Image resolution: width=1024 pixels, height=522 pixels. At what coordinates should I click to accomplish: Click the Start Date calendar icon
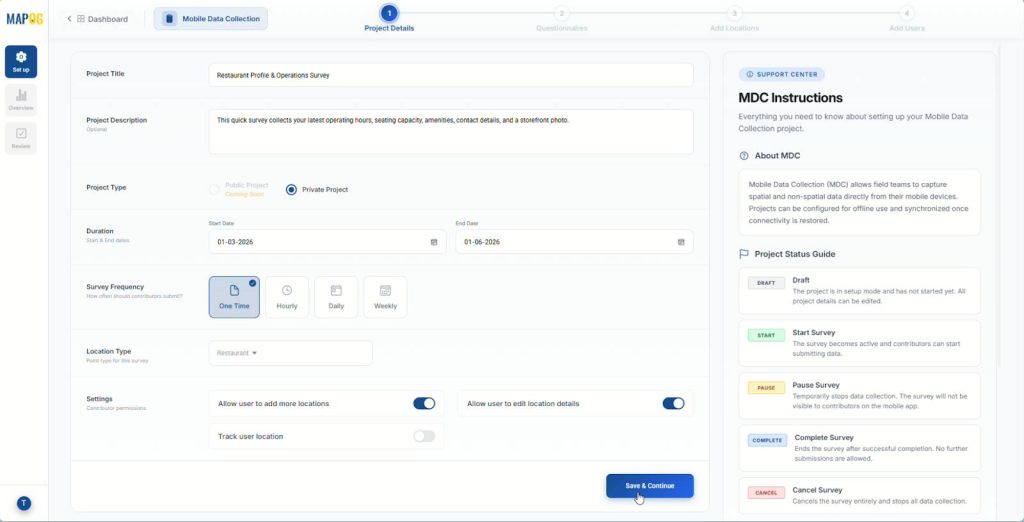[434, 242]
